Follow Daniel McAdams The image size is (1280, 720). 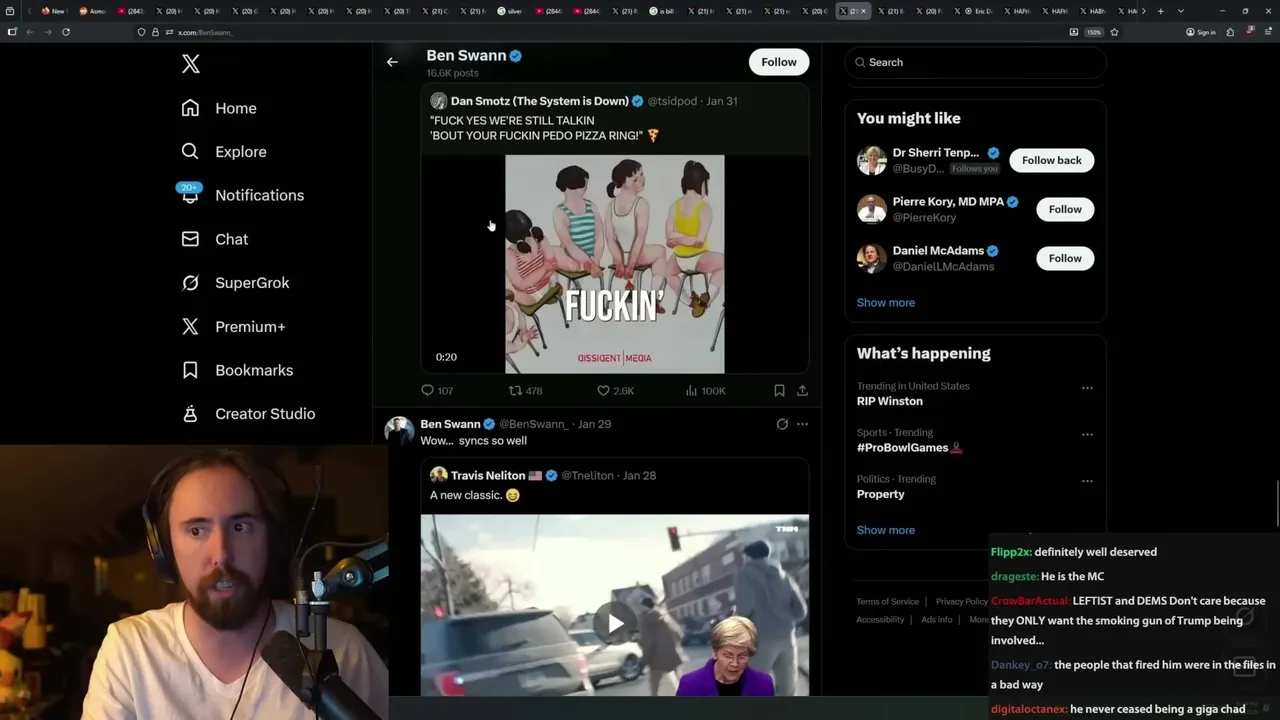point(1065,258)
